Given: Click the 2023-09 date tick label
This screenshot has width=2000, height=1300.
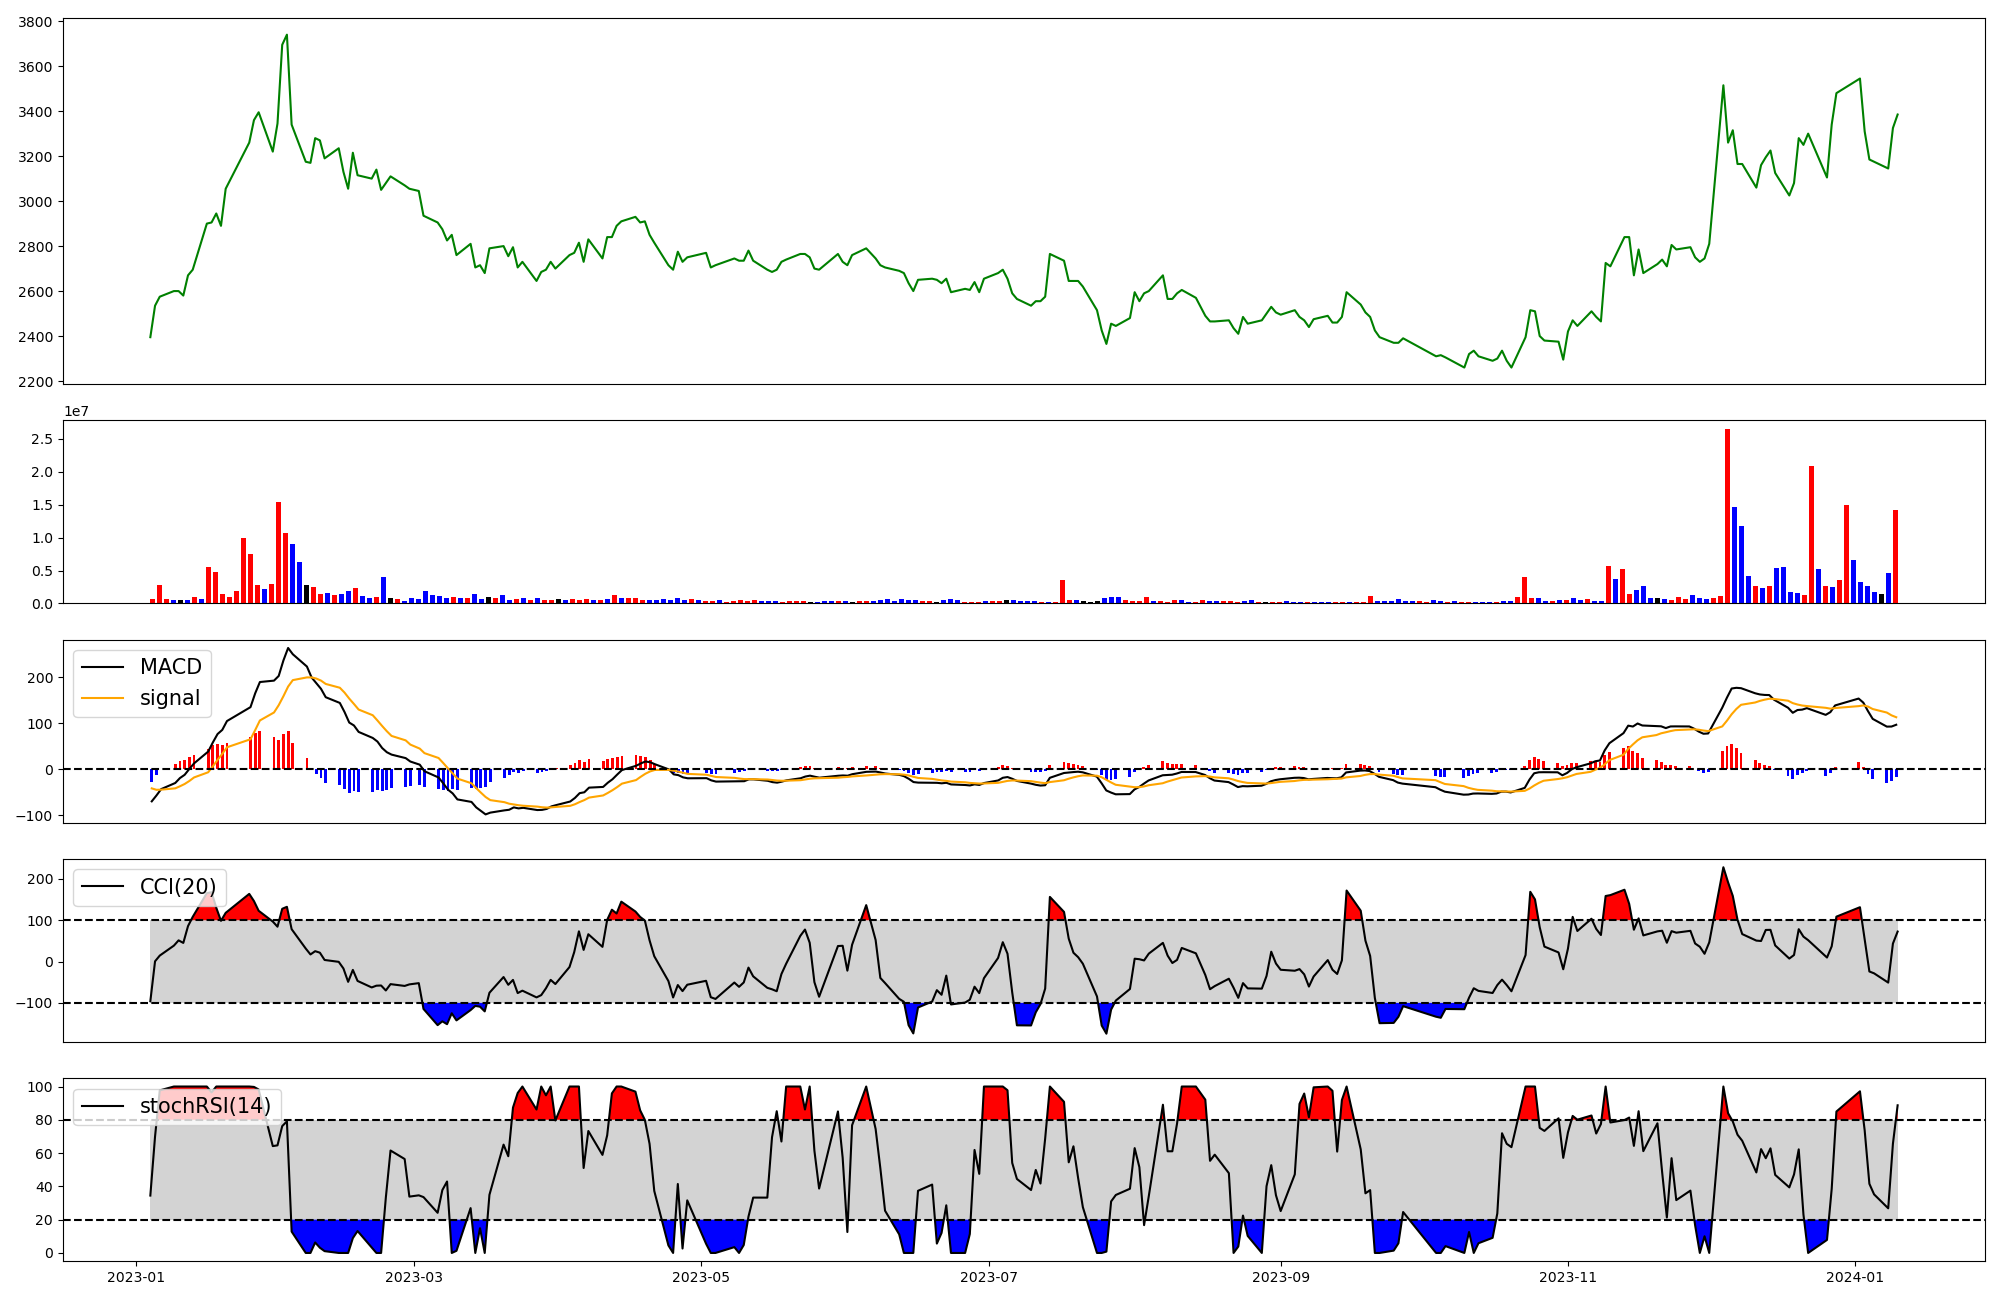Looking at the screenshot, I should point(1281,1277).
